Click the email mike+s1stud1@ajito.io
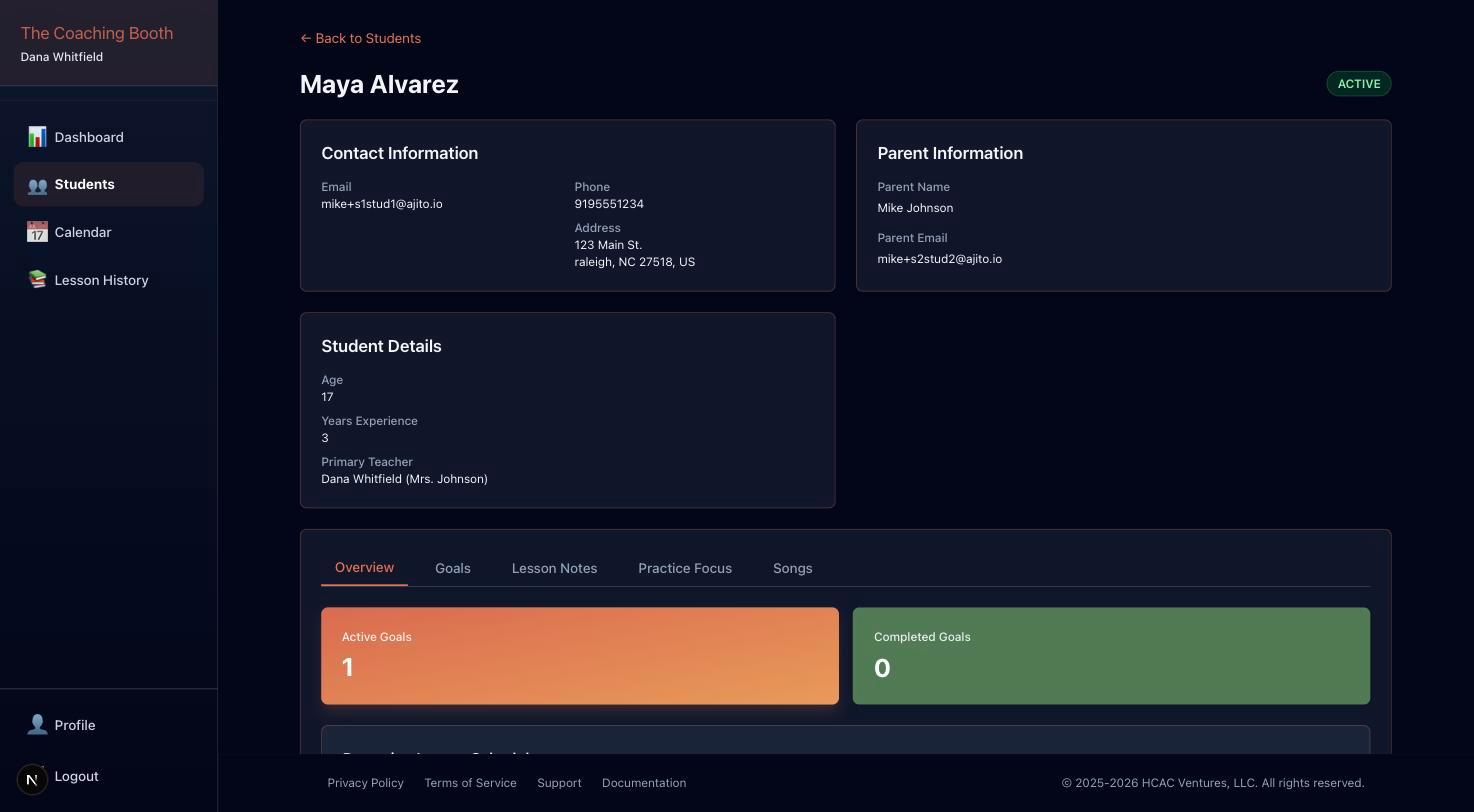1474x812 pixels. tap(382, 204)
